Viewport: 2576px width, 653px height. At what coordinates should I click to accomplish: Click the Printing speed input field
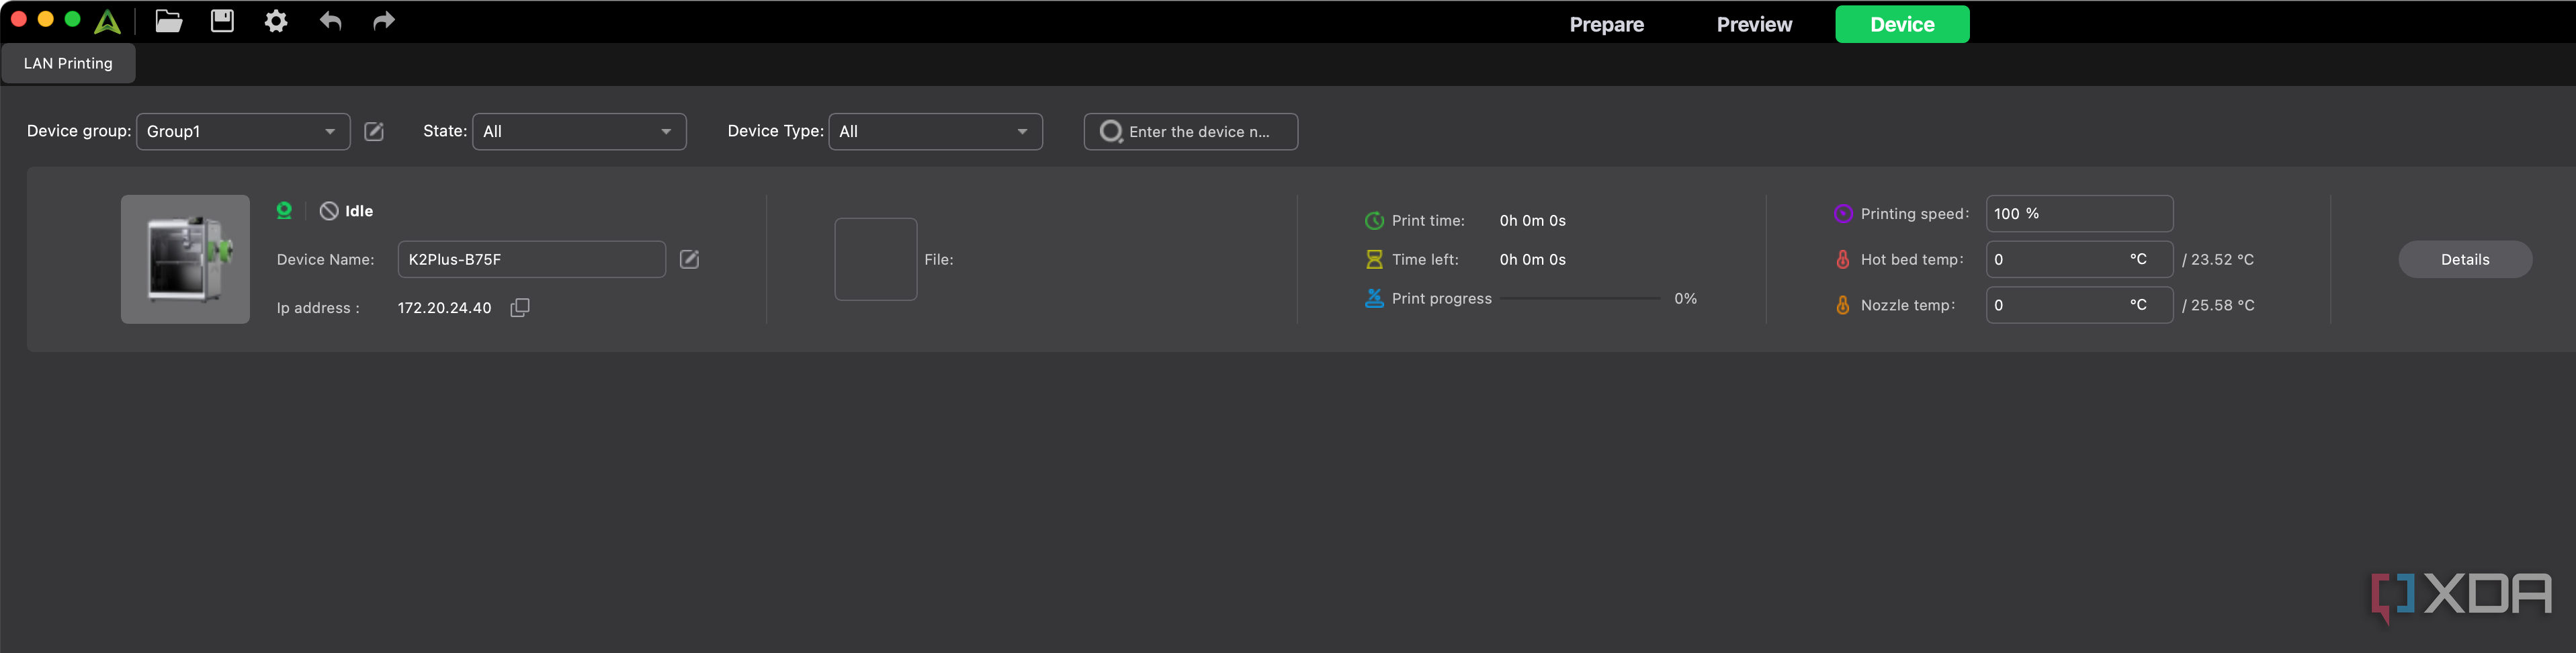pyautogui.click(x=2079, y=214)
